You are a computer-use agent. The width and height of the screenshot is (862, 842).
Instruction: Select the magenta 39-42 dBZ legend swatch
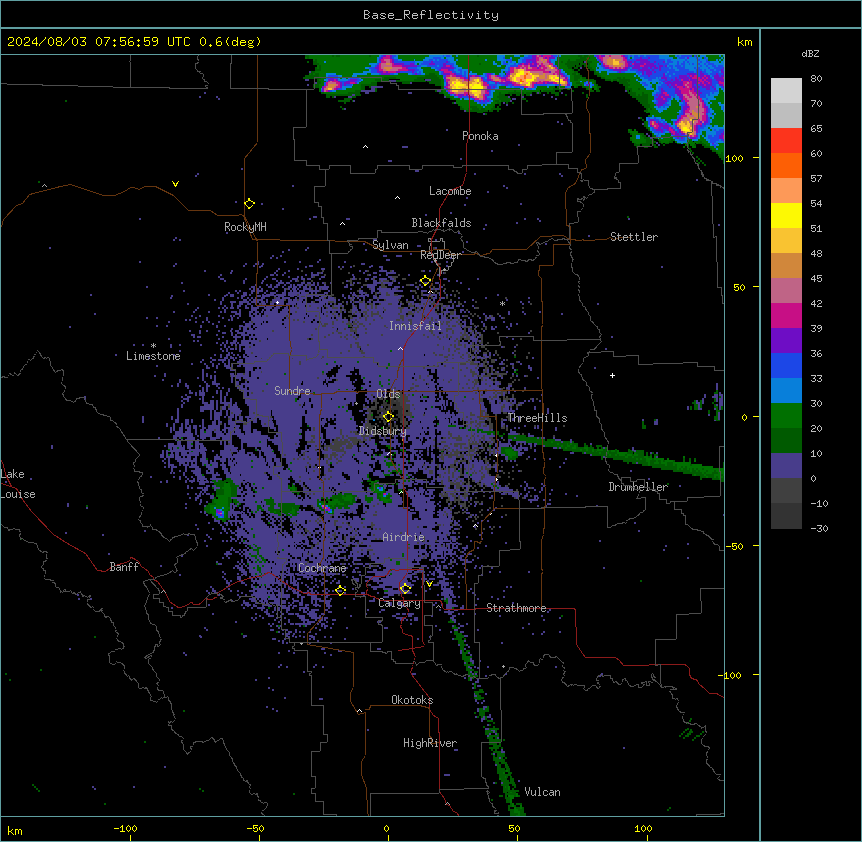click(786, 315)
